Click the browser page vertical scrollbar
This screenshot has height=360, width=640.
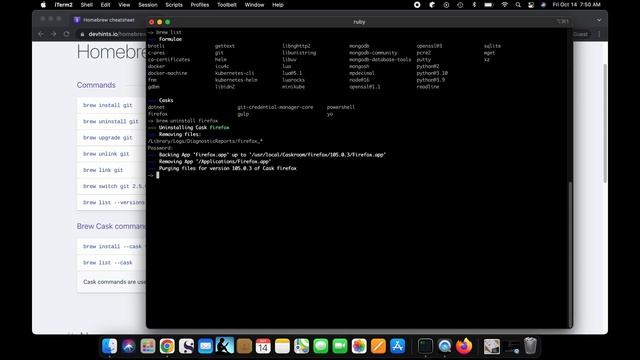tap(605, 122)
